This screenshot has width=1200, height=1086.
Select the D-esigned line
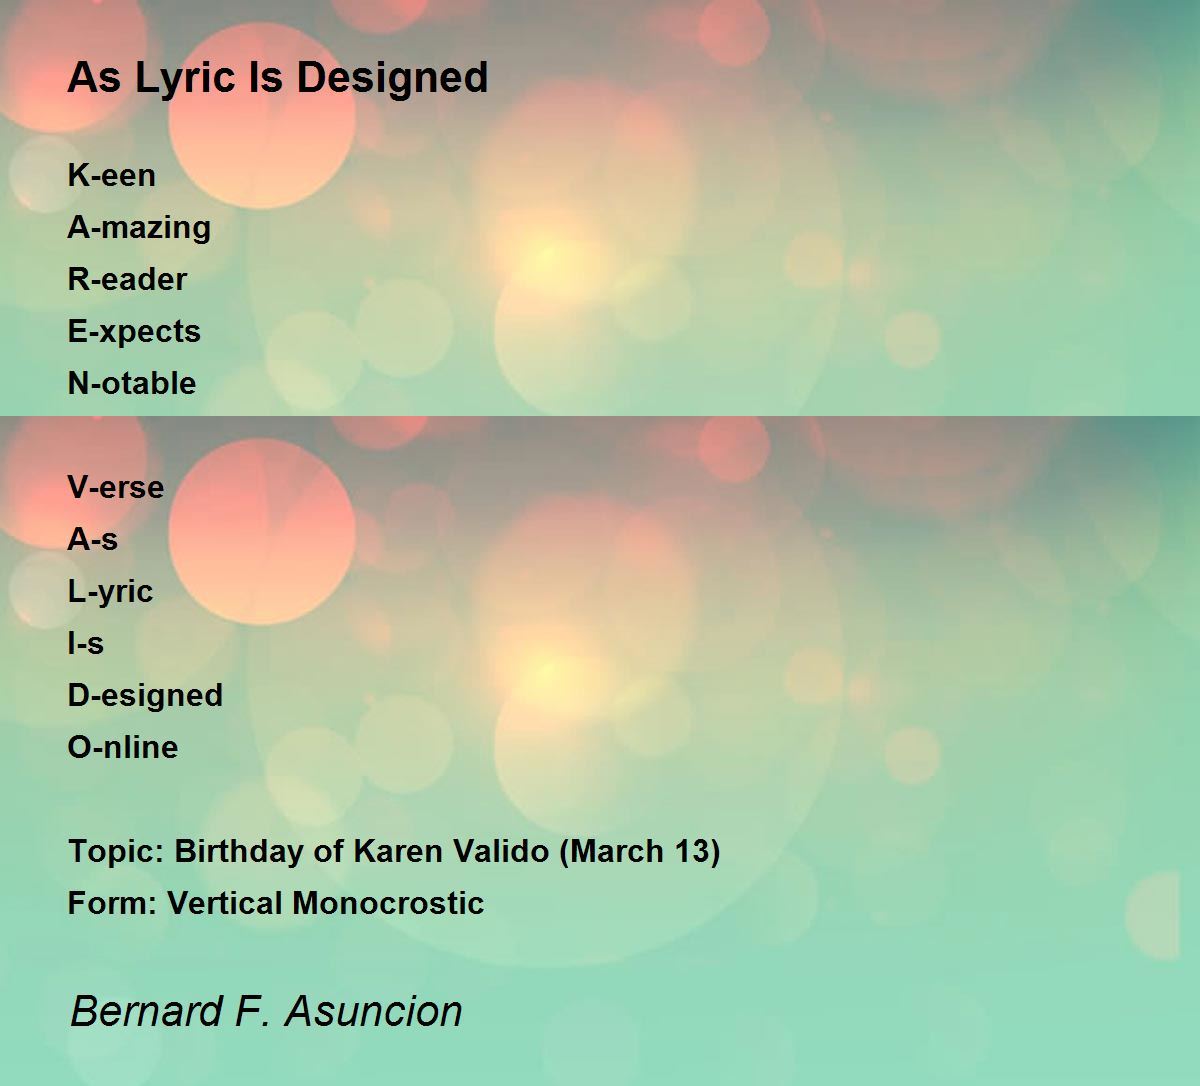(145, 696)
